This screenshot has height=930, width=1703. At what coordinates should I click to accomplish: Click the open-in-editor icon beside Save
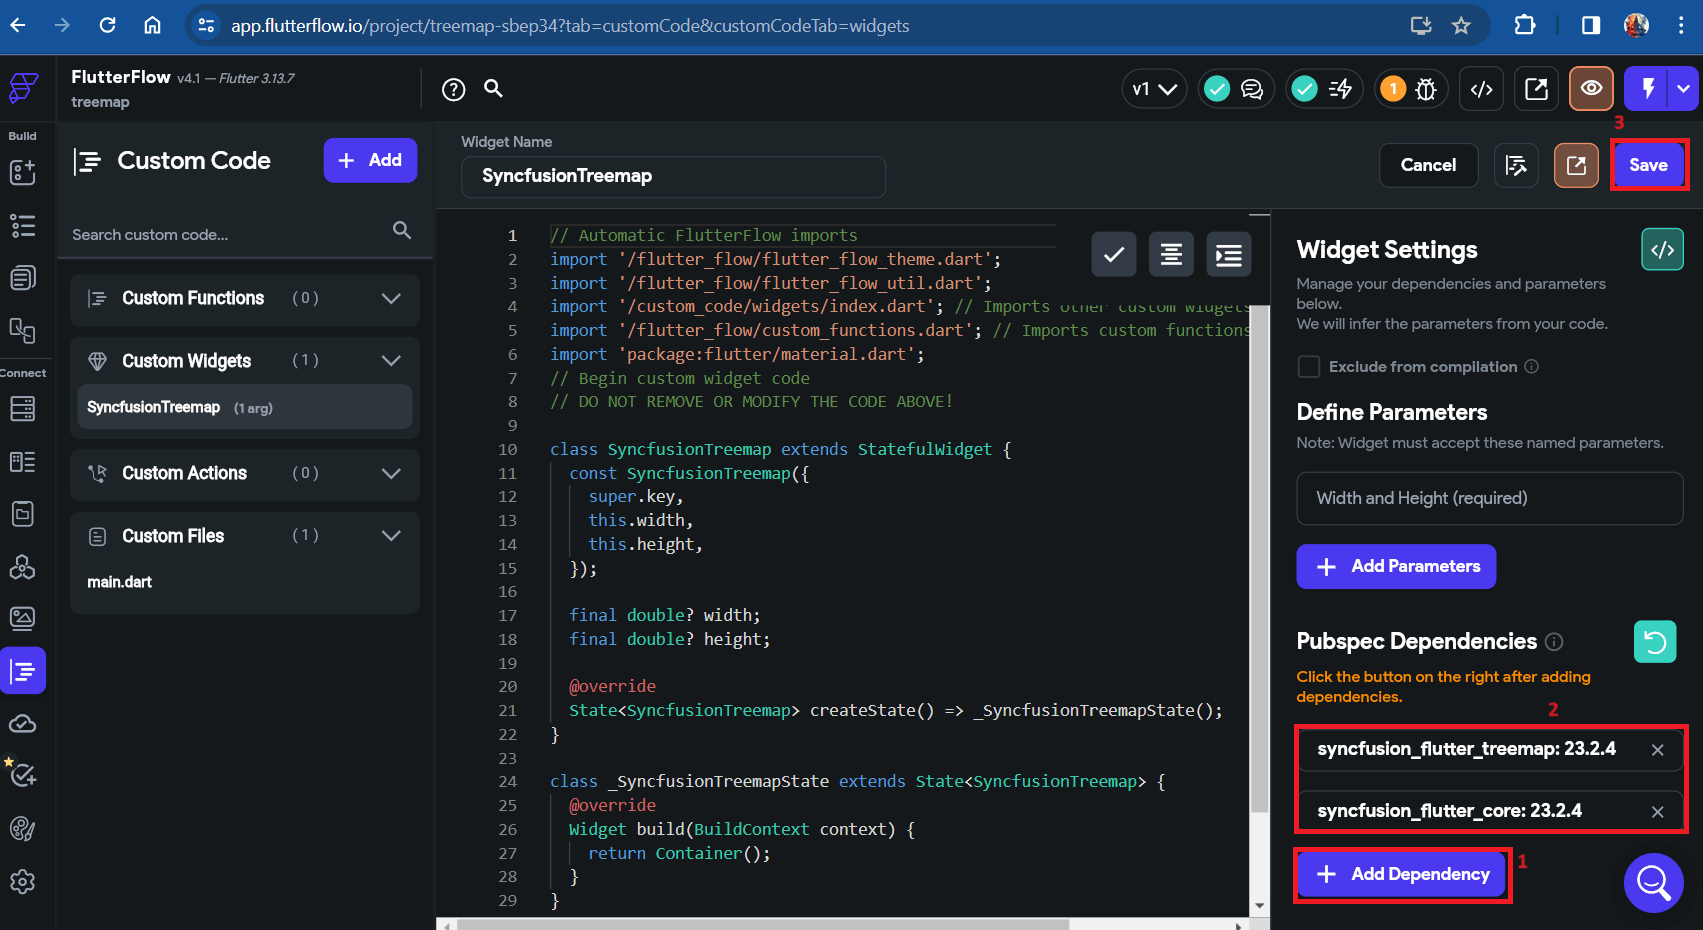1576,165
